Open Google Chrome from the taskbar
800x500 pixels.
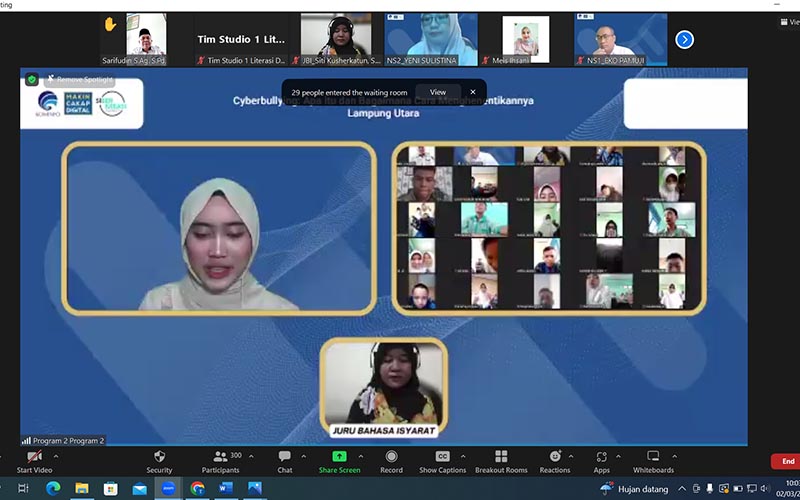point(197,488)
